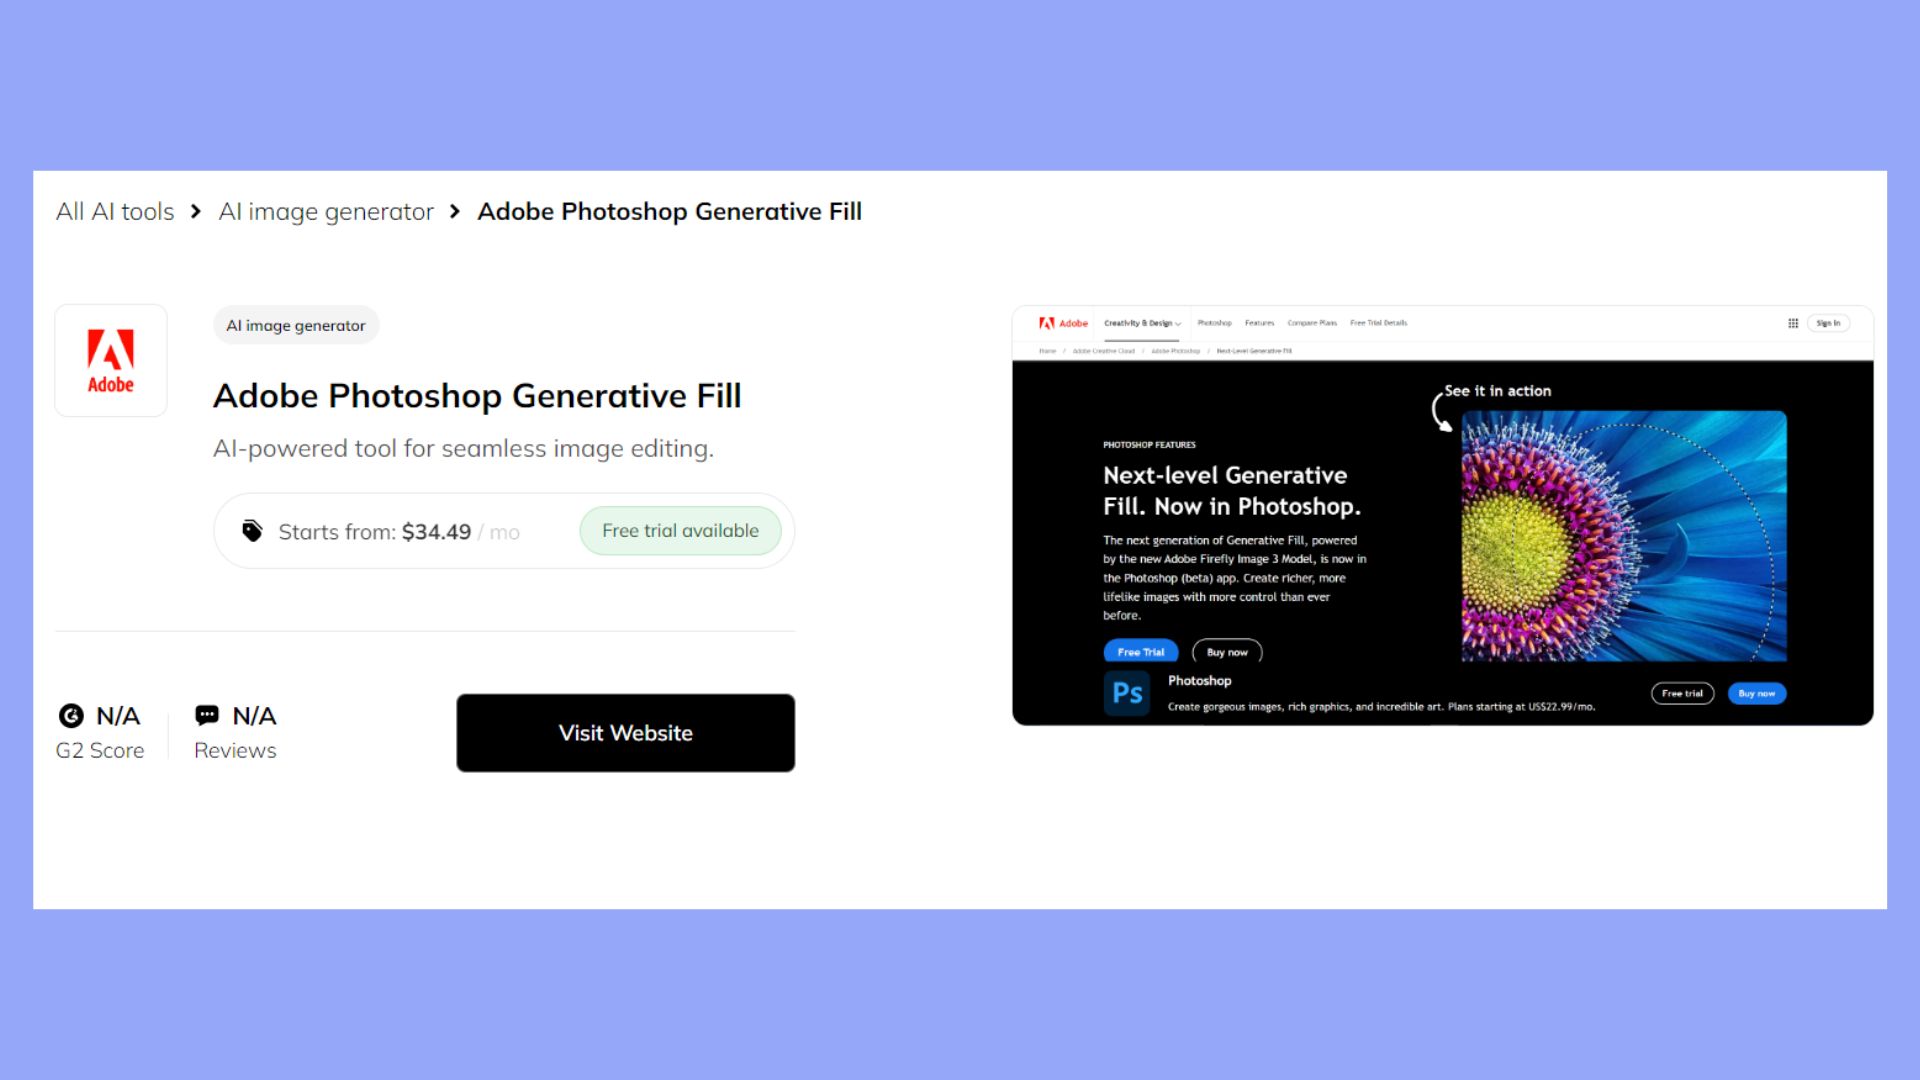The height and width of the screenshot is (1080, 1920).
Task: Click the Compare Plans link in preview
Action: coord(1309,323)
